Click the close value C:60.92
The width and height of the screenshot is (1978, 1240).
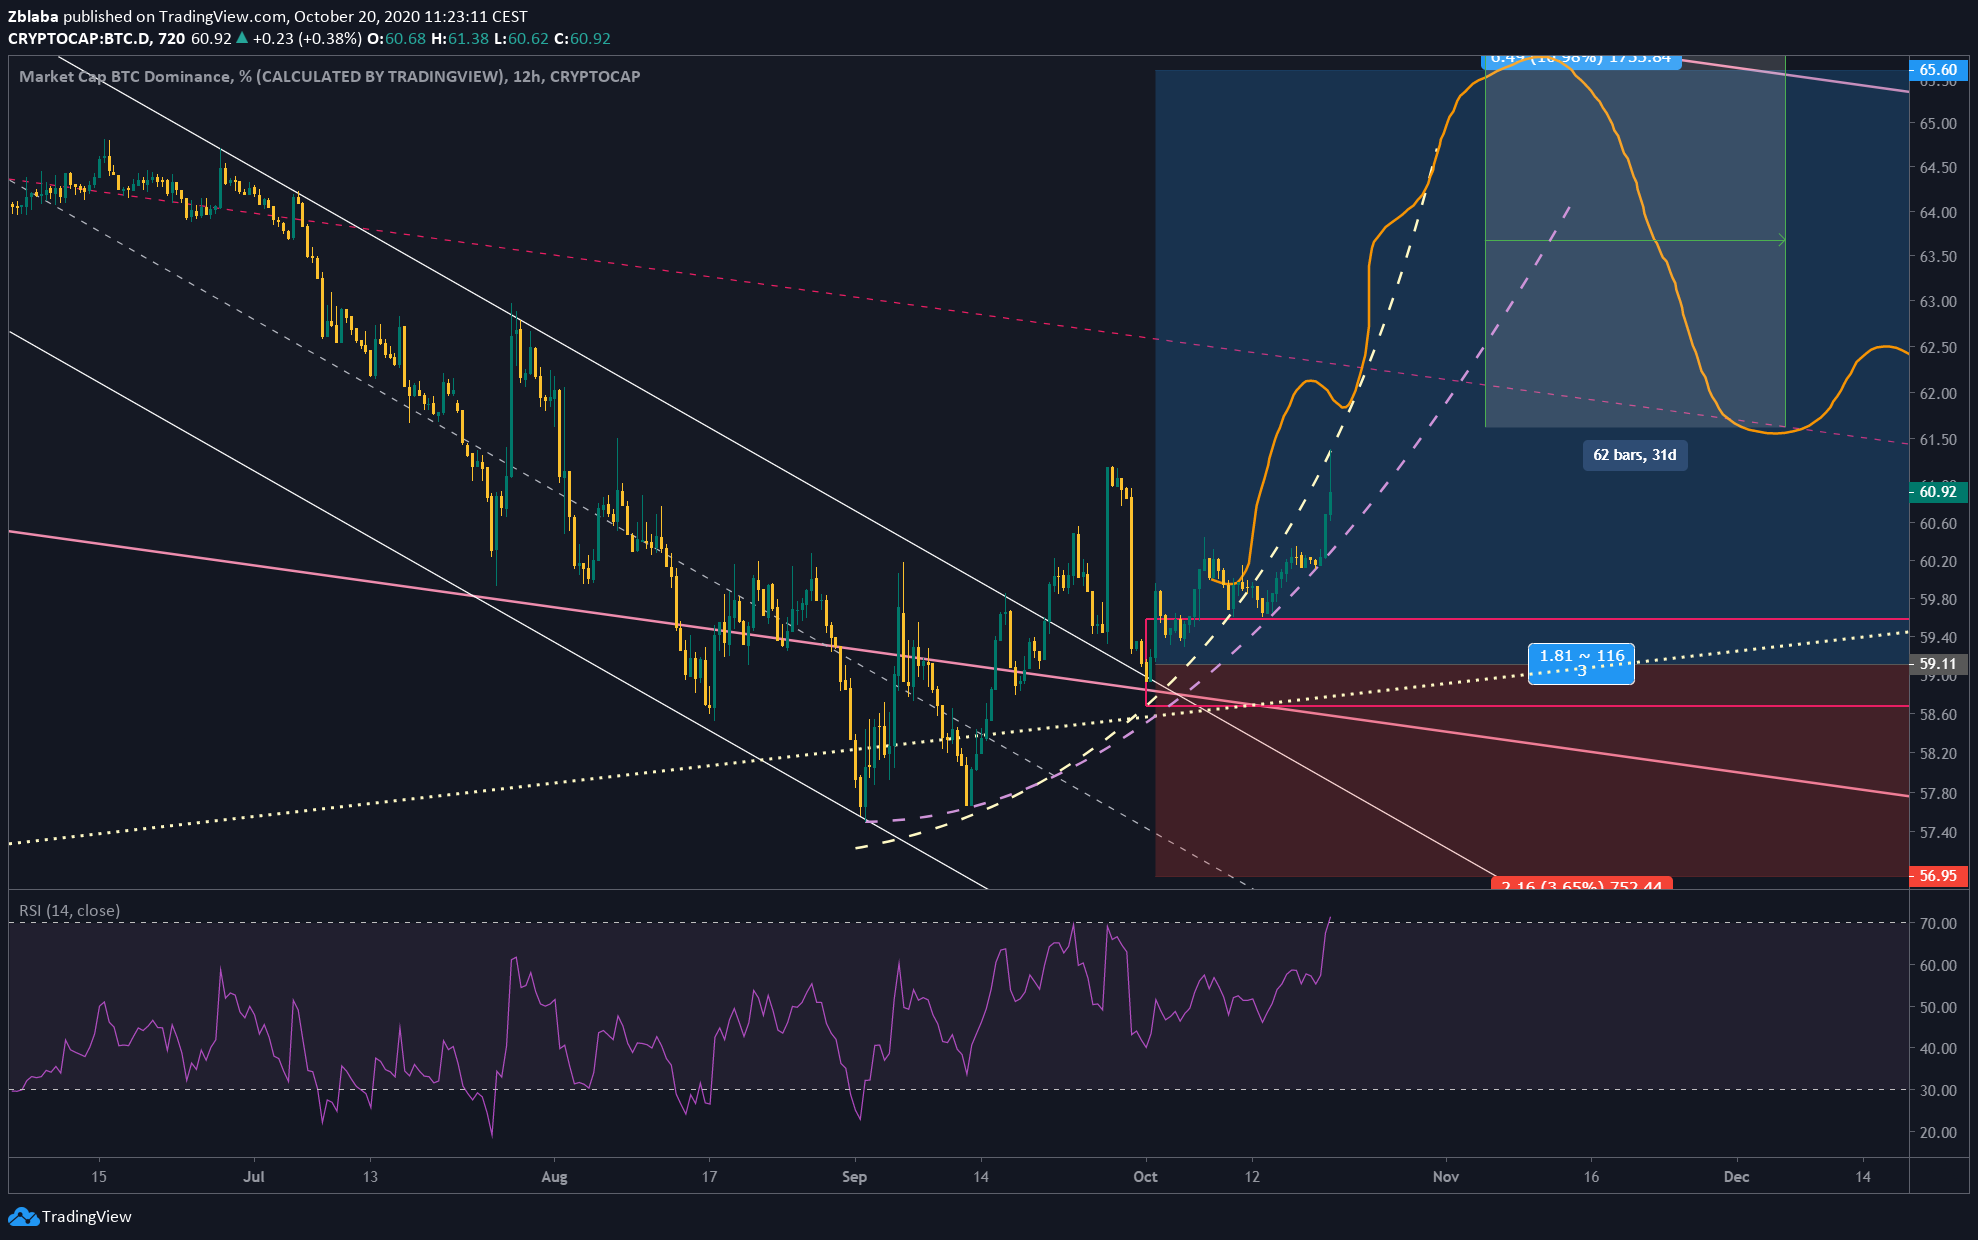coord(582,38)
